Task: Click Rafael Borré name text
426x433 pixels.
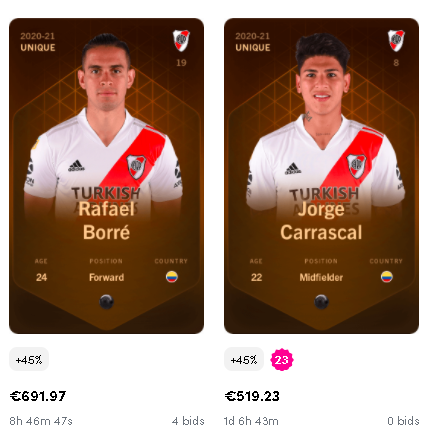Action: (x=106, y=221)
